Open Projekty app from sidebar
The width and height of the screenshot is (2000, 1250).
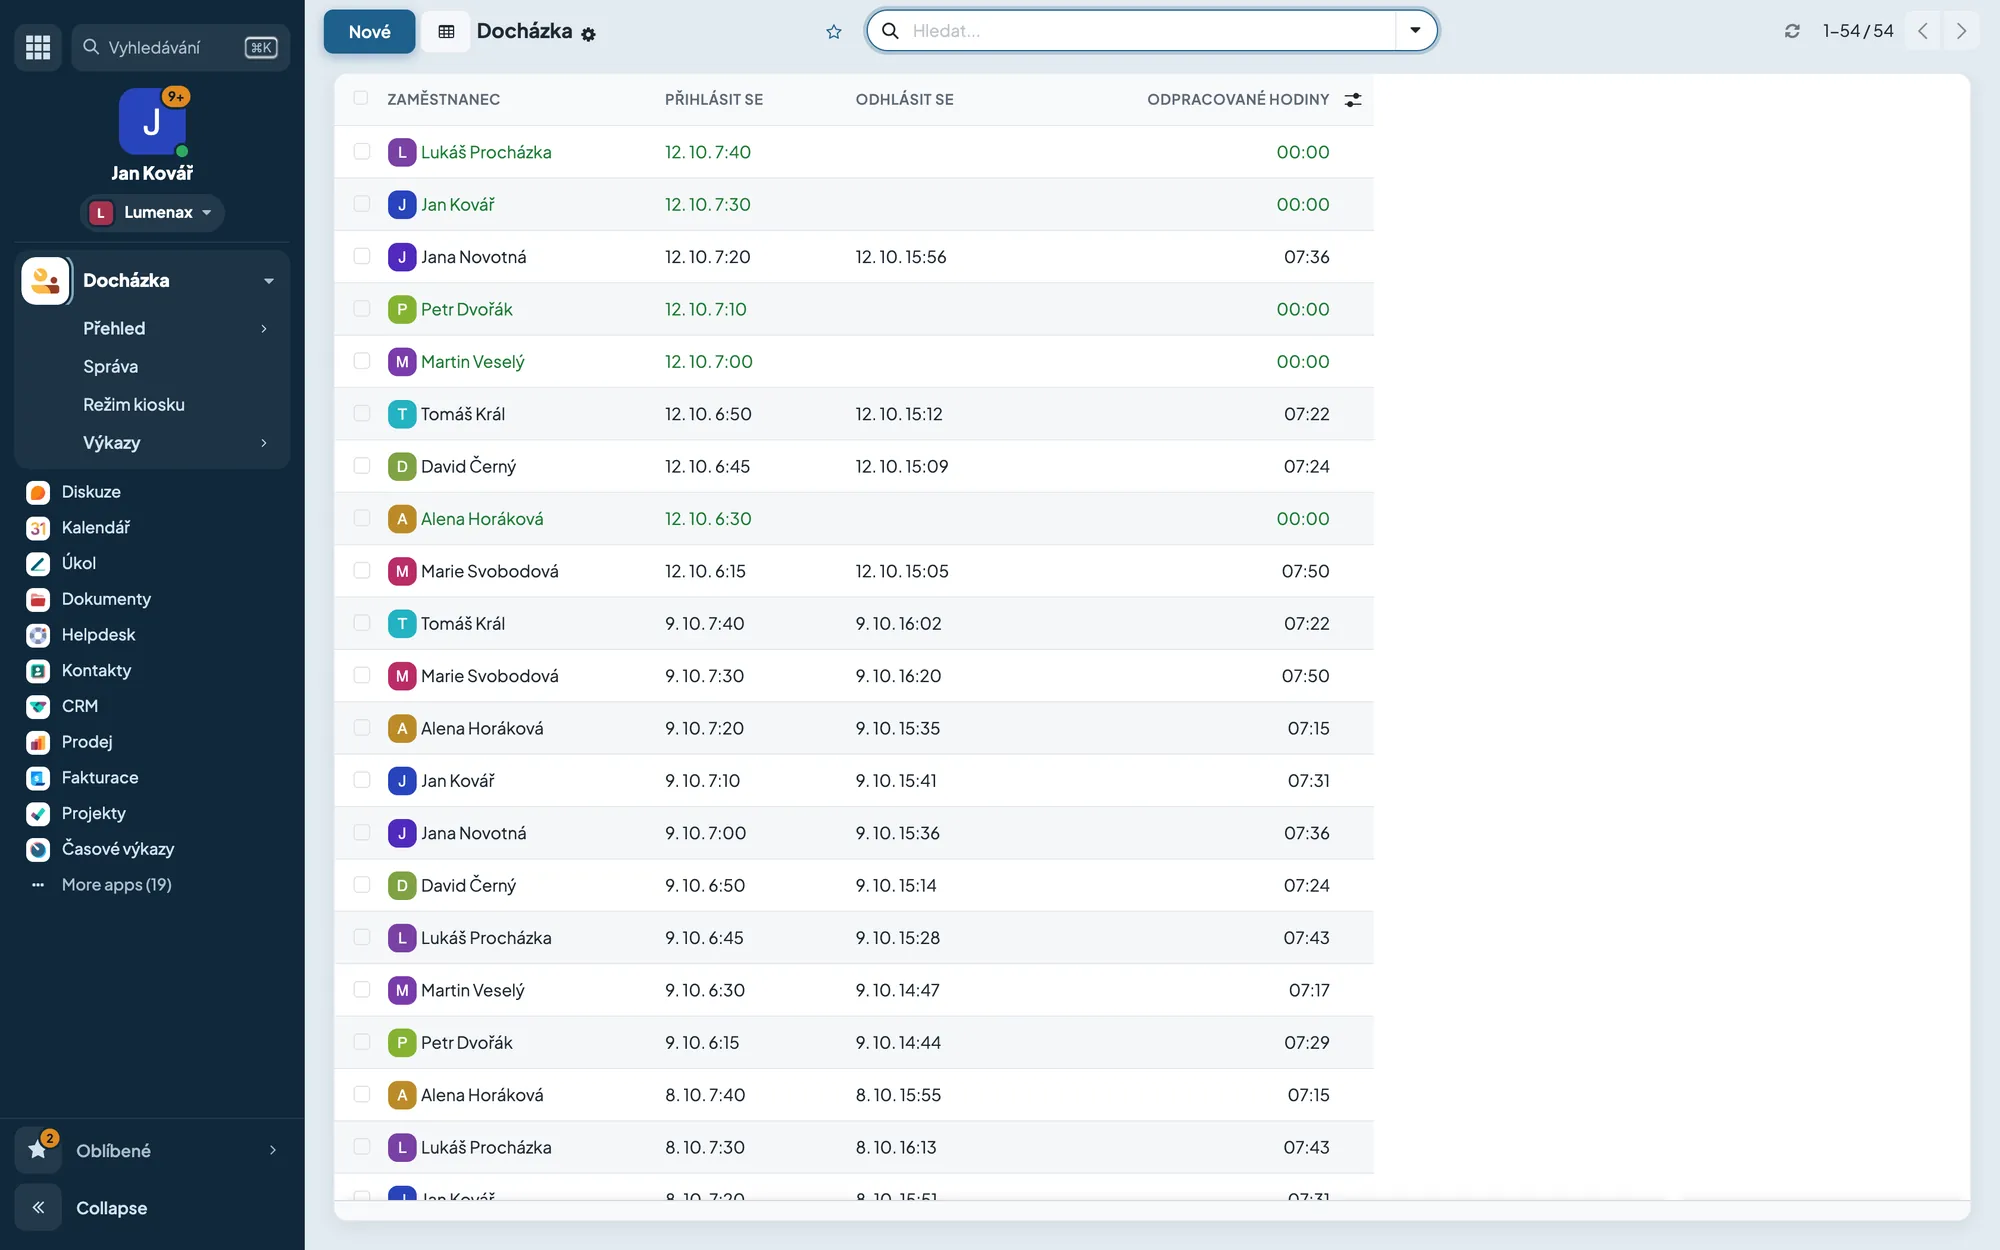point(93,813)
